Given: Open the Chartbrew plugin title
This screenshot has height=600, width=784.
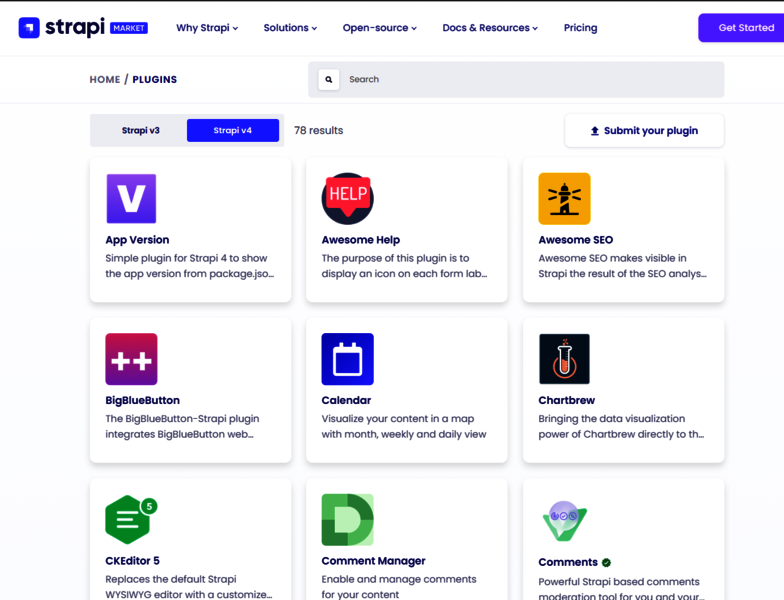Looking at the screenshot, I should click(x=566, y=400).
